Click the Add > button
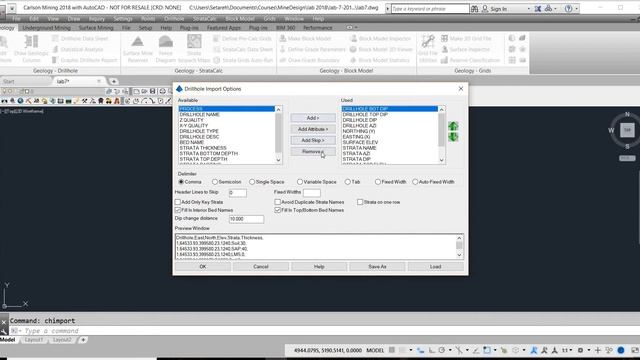Viewport: 640px width, 360px height. 313,118
